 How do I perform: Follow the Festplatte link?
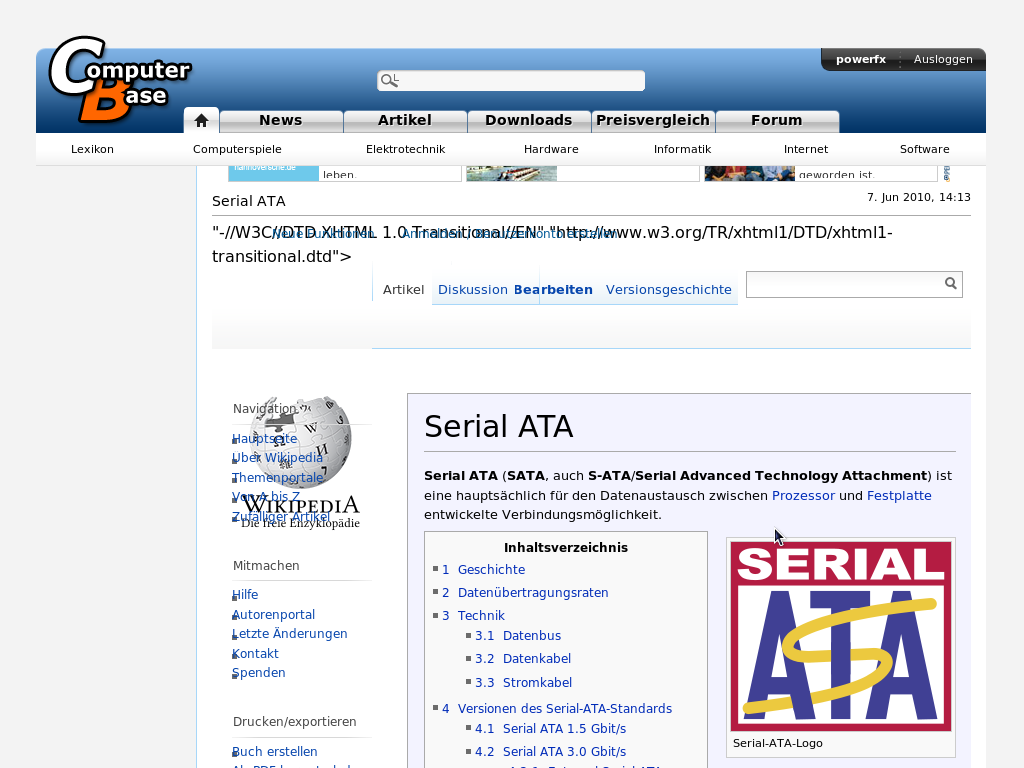(899, 496)
